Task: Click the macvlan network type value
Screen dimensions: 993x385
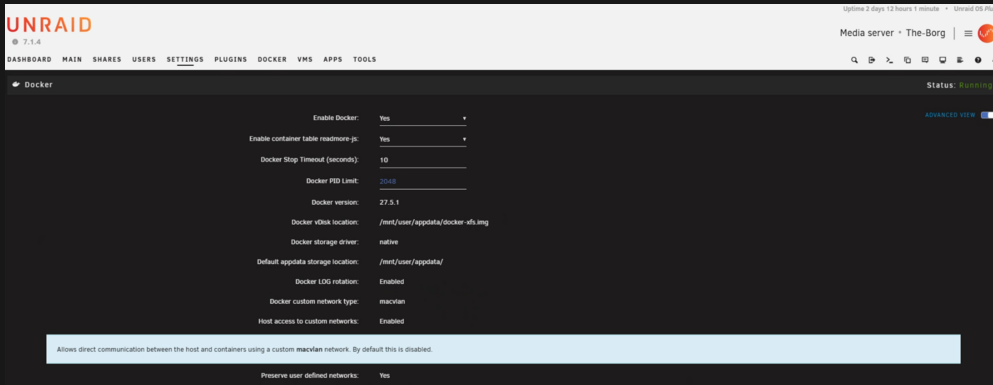Action: pos(392,301)
